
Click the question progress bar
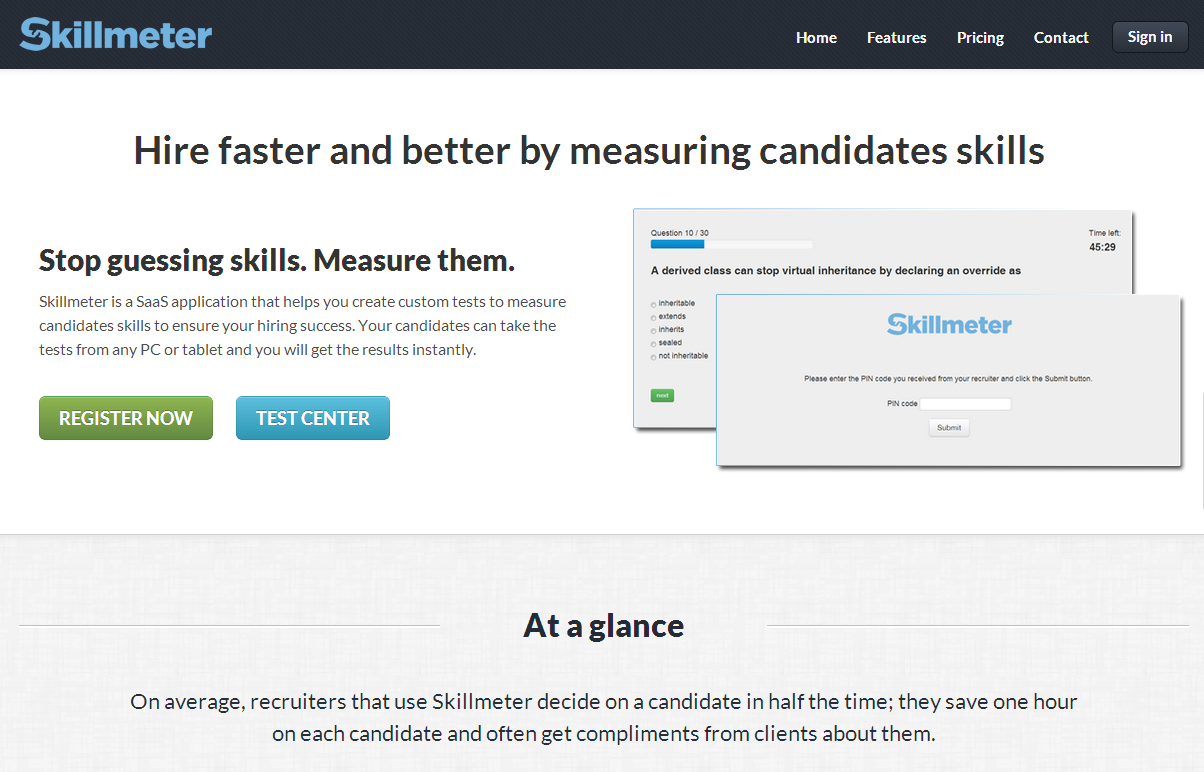tap(732, 244)
